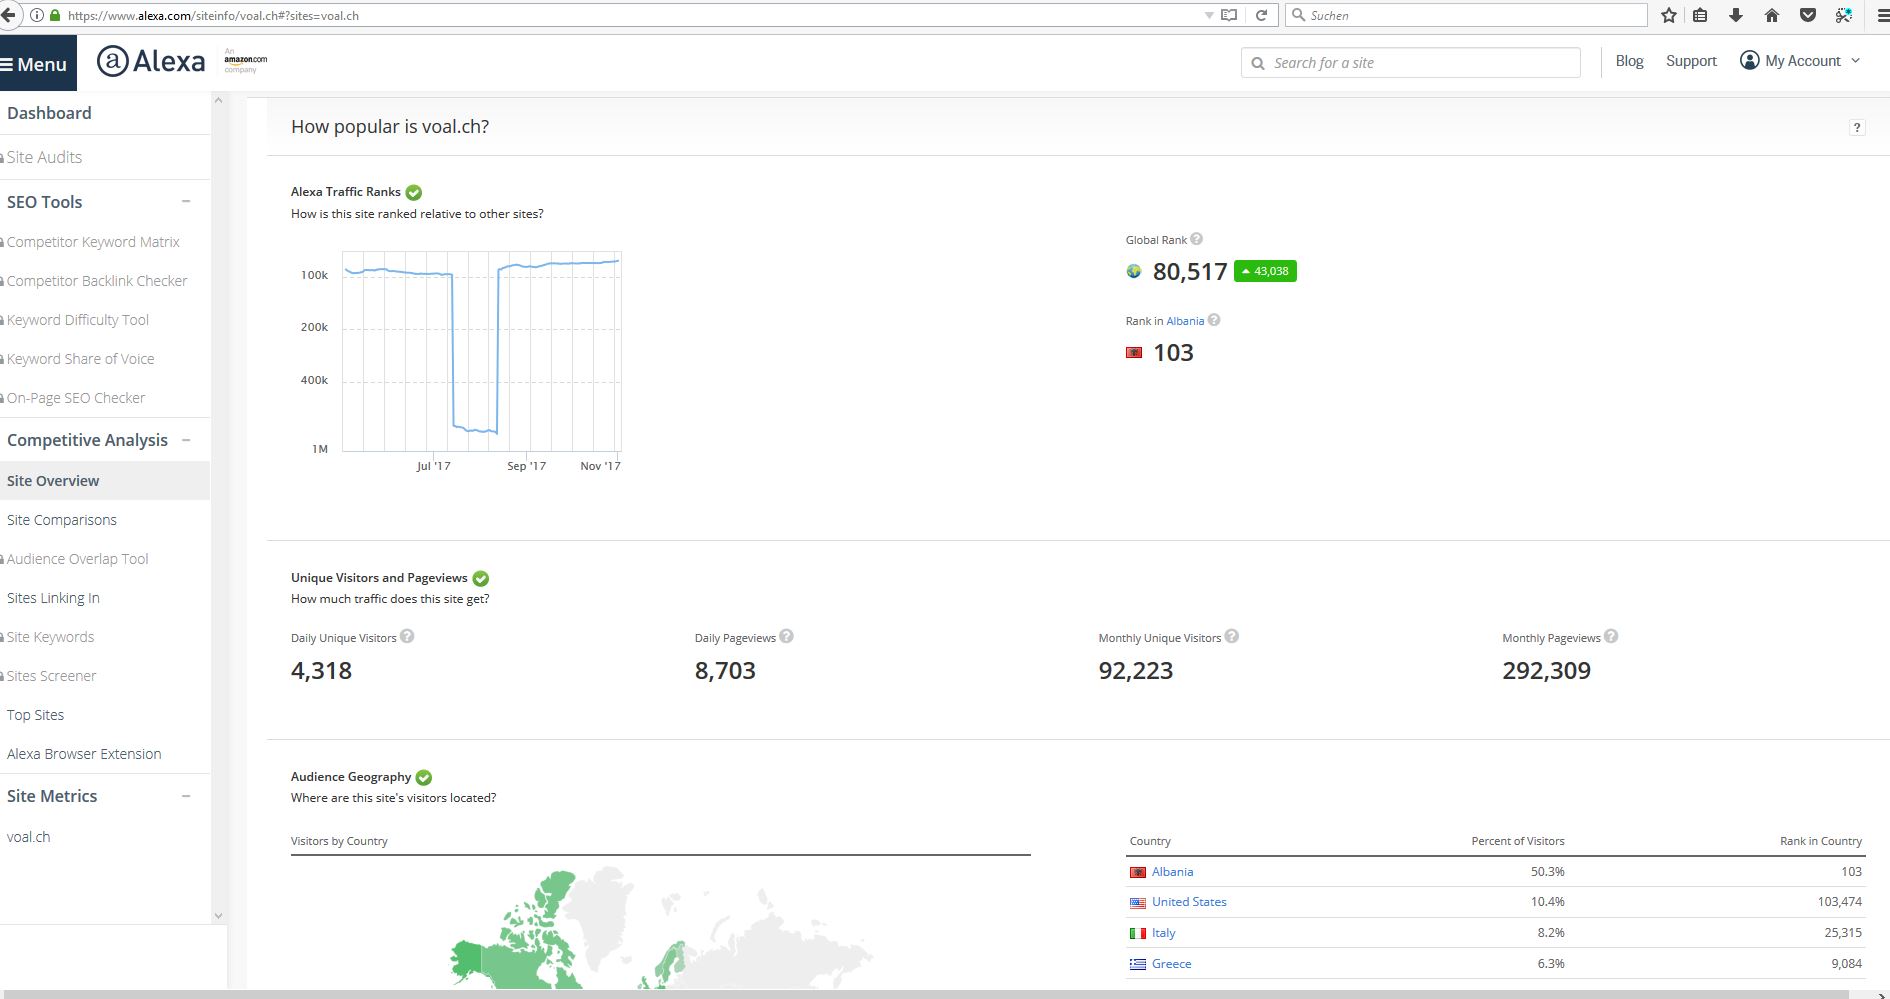Collapse the Competitive Analysis section

coord(186,440)
